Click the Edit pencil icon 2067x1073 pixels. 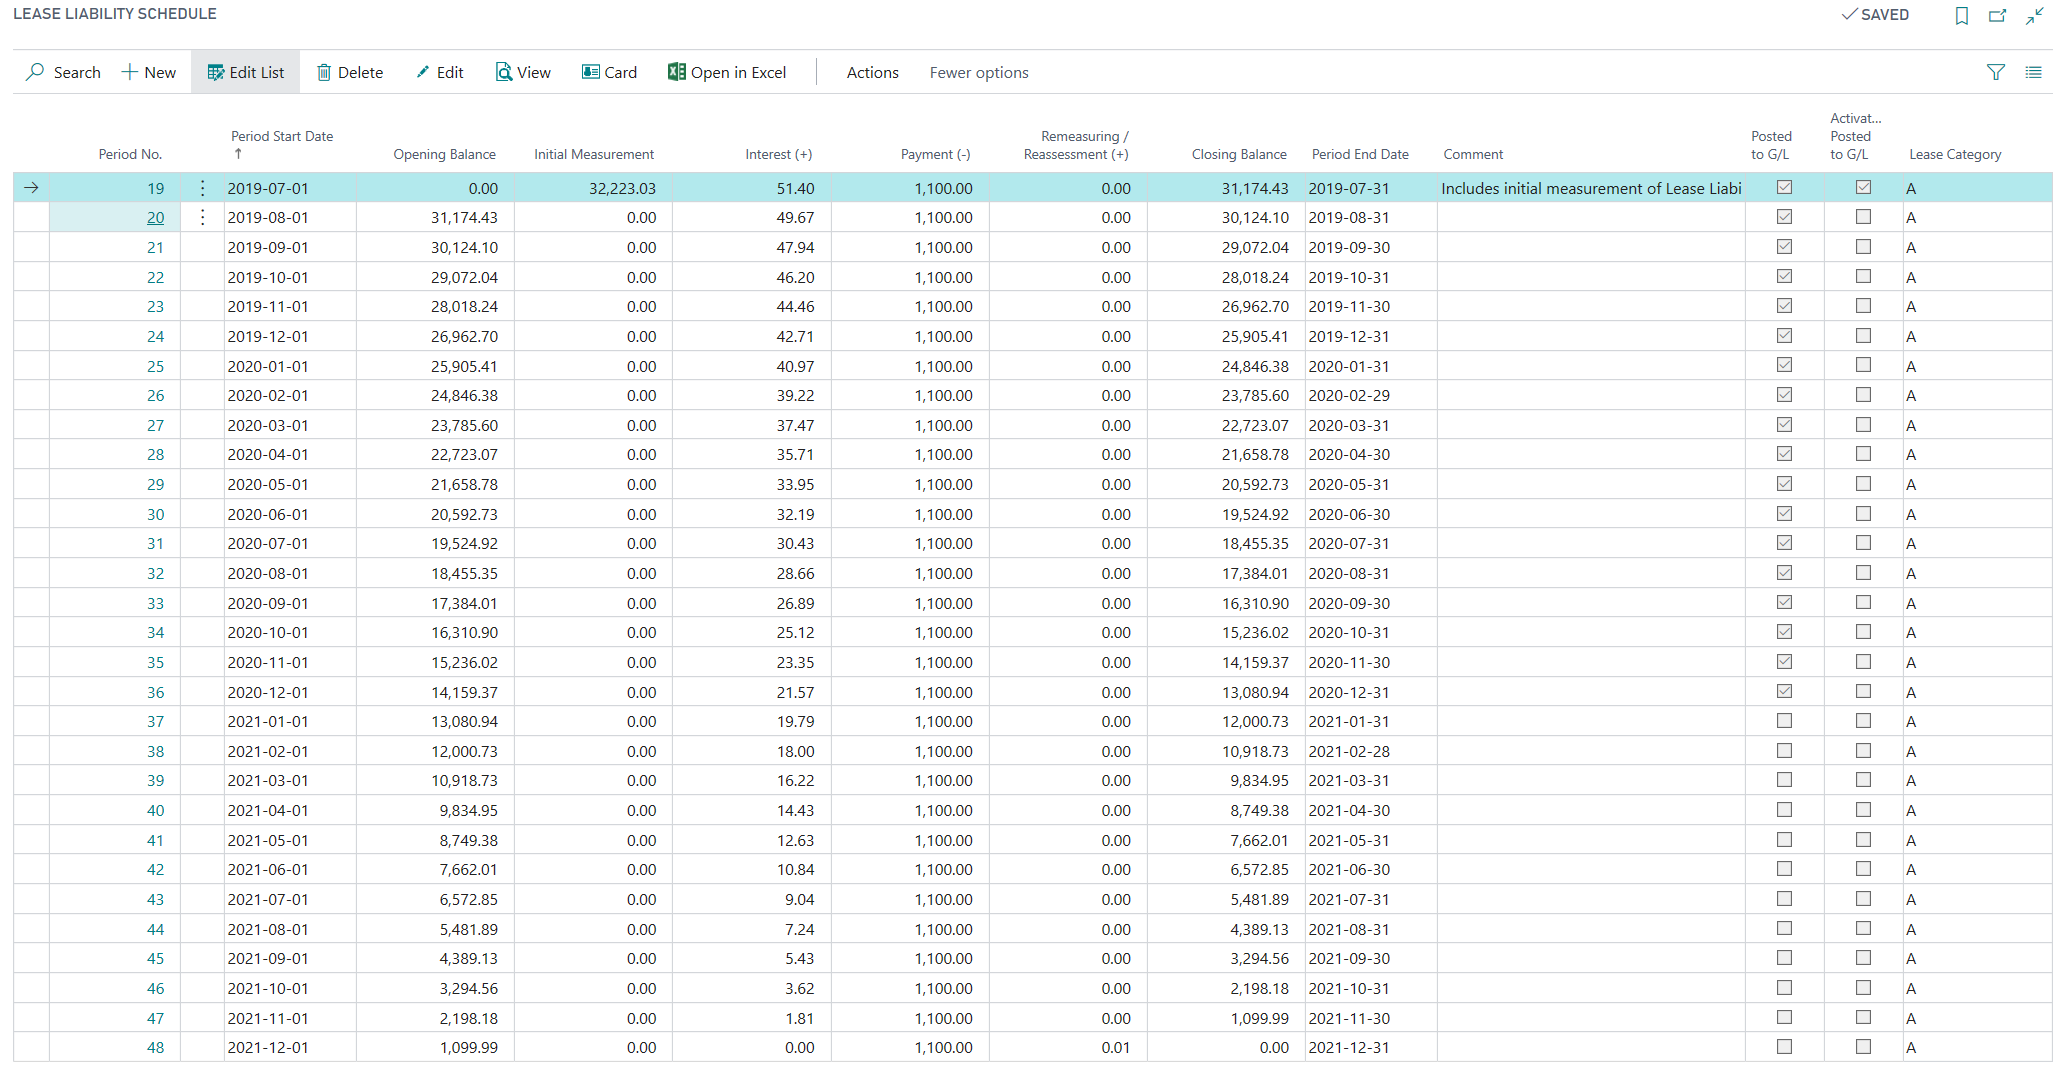(423, 72)
